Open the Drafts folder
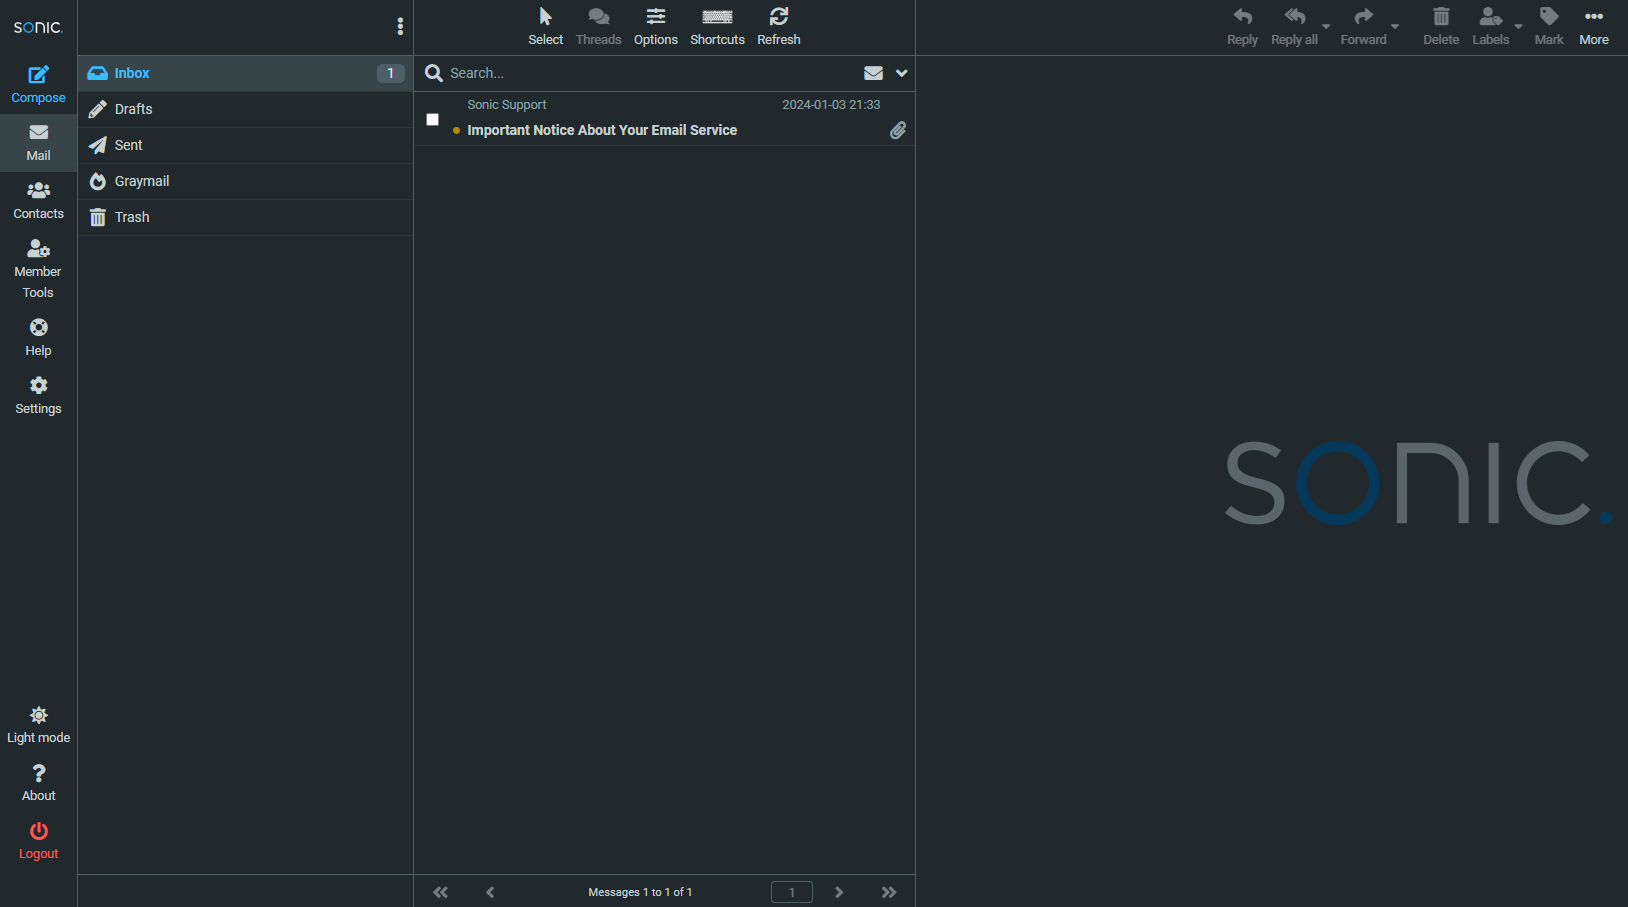The width and height of the screenshot is (1628, 907). pyautogui.click(x=245, y=109)
